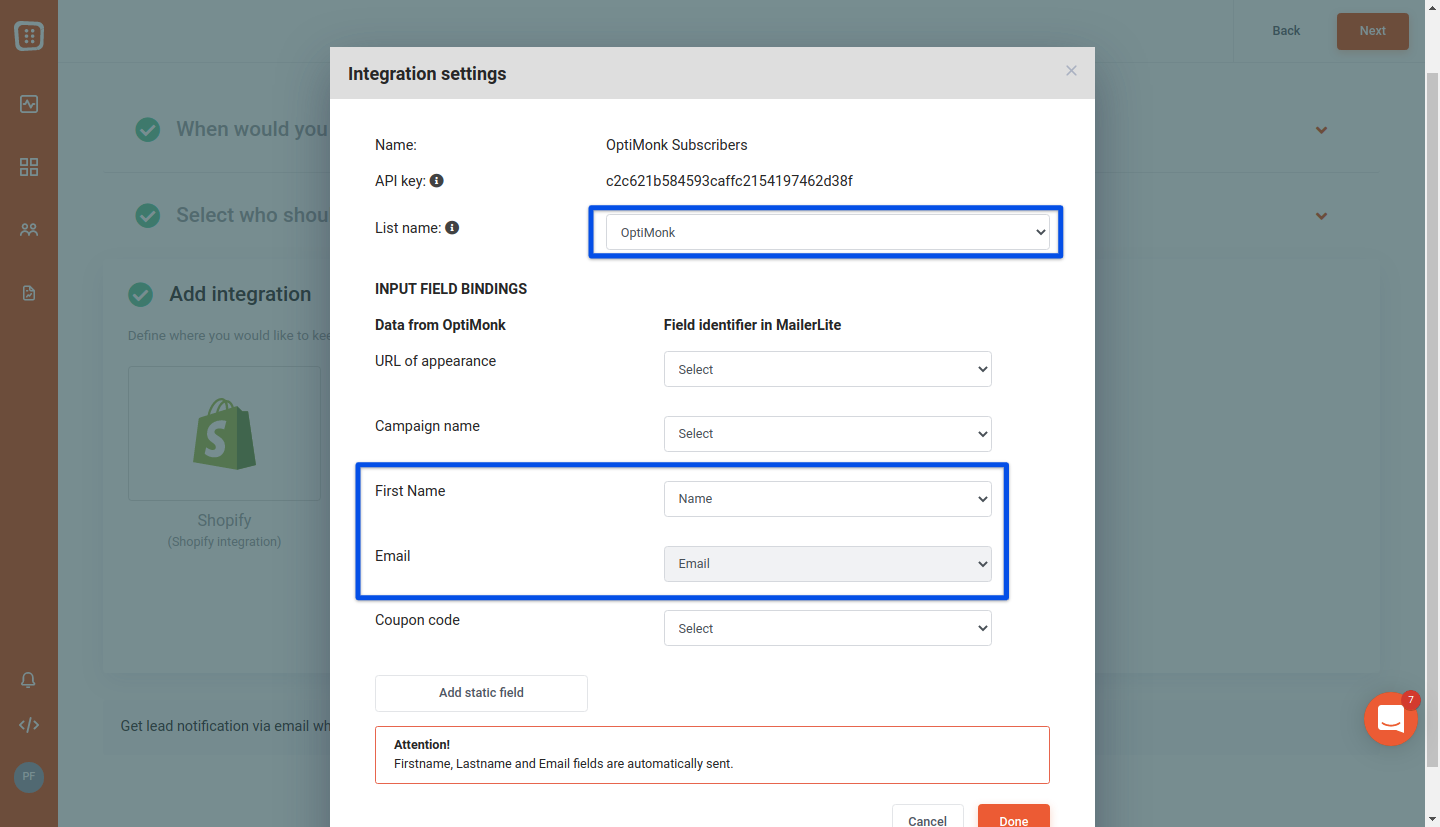1440x827 pixels.
Task: Click the API key value text
Action: 729,181
